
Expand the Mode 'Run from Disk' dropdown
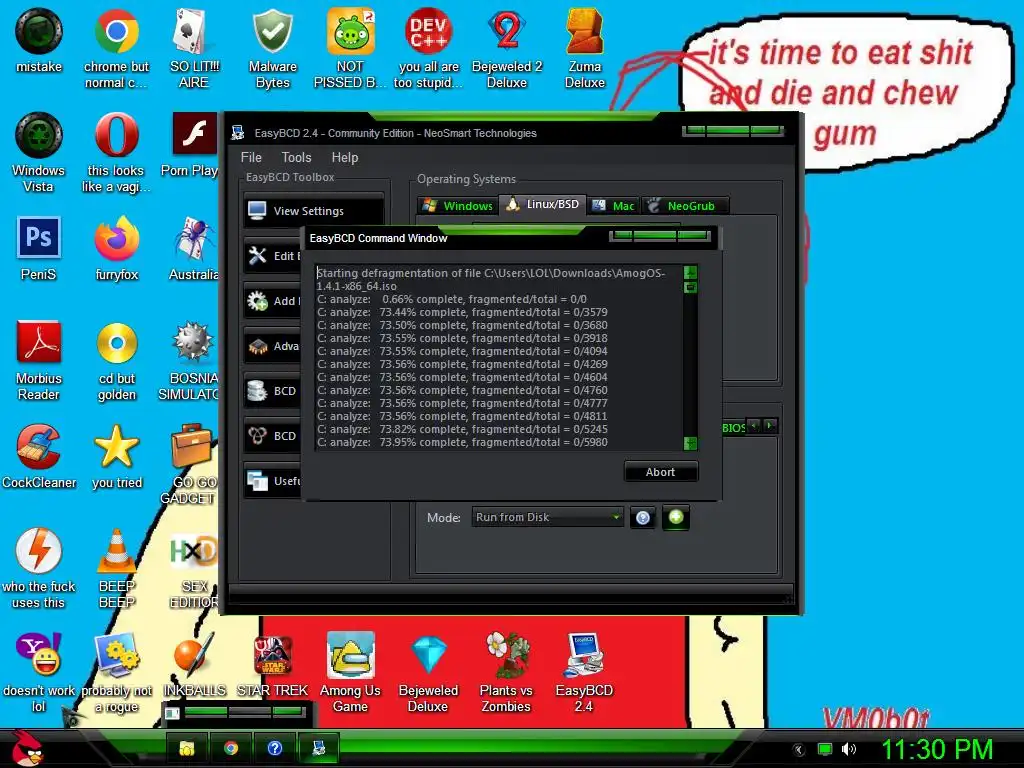pyautogui.click(x=547, y=517)
